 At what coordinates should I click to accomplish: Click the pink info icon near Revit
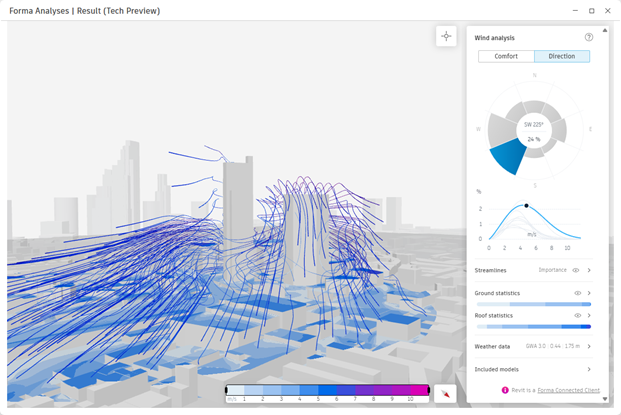[x=504, y=390]
